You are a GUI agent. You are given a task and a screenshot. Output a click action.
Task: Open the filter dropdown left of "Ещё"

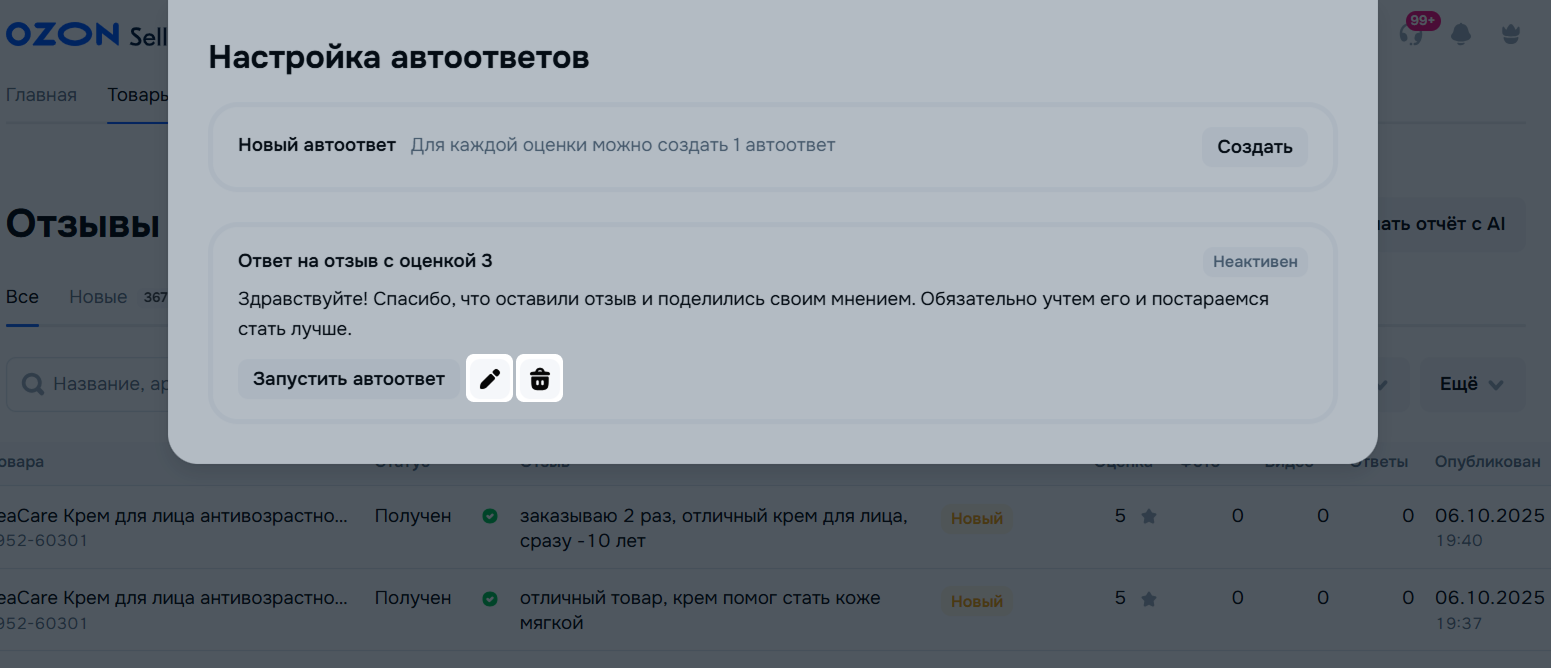click(1392, 385)
